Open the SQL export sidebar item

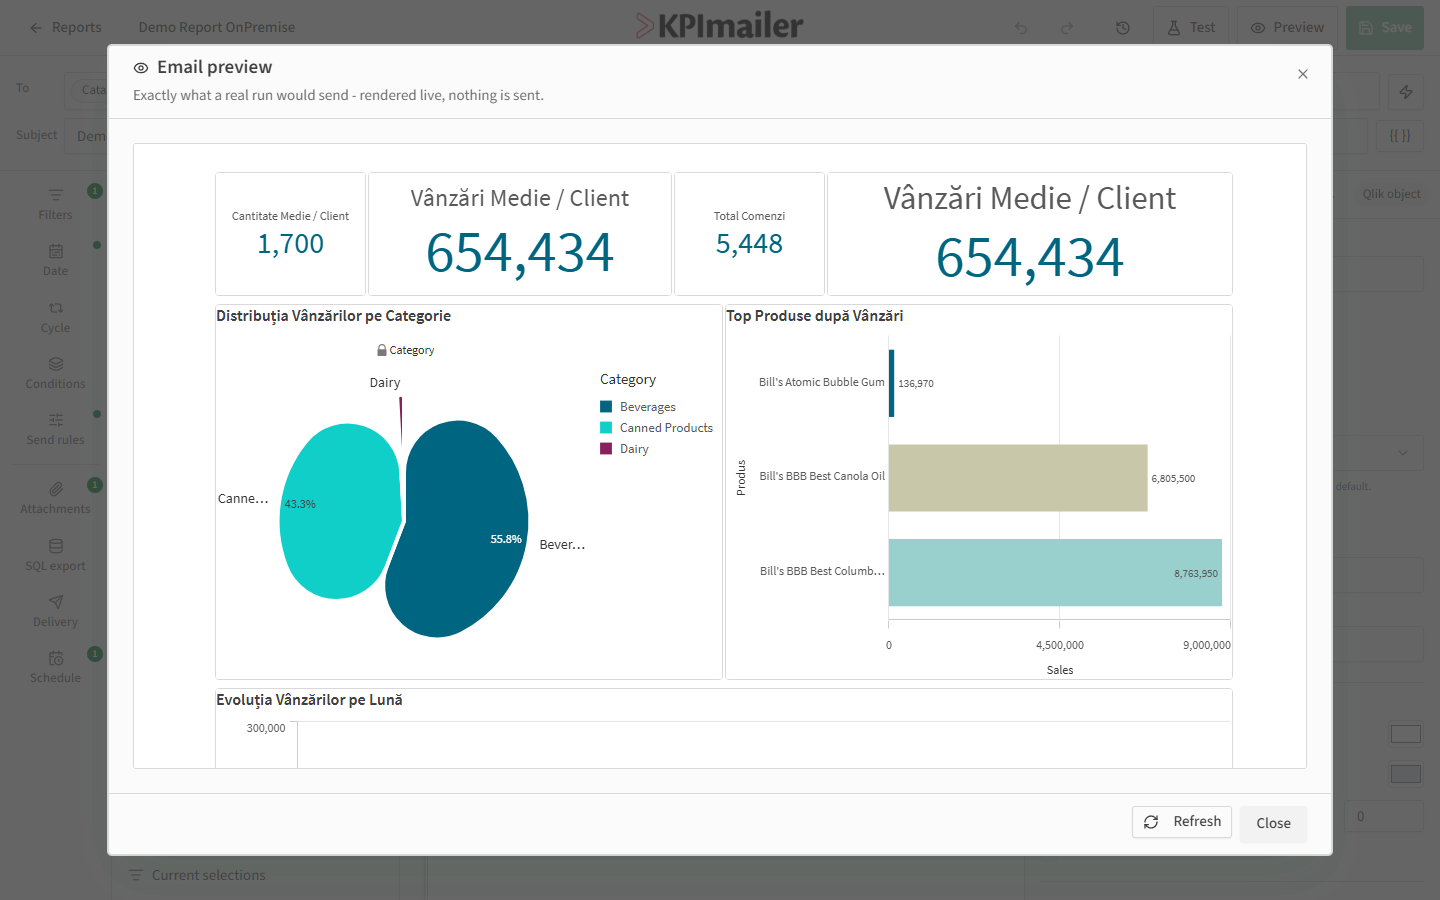point(56,555)
